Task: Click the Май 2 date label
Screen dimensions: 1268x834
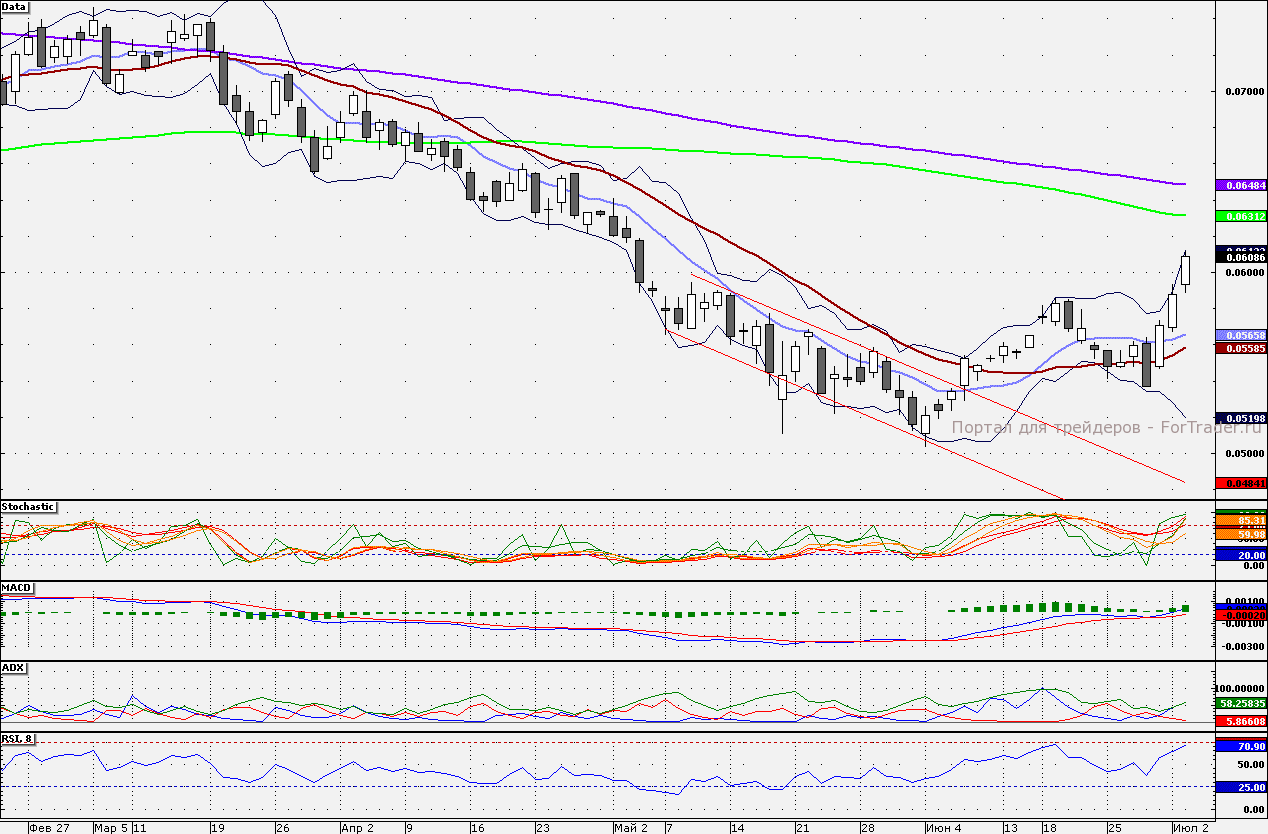Action: [x=632, y=828]
